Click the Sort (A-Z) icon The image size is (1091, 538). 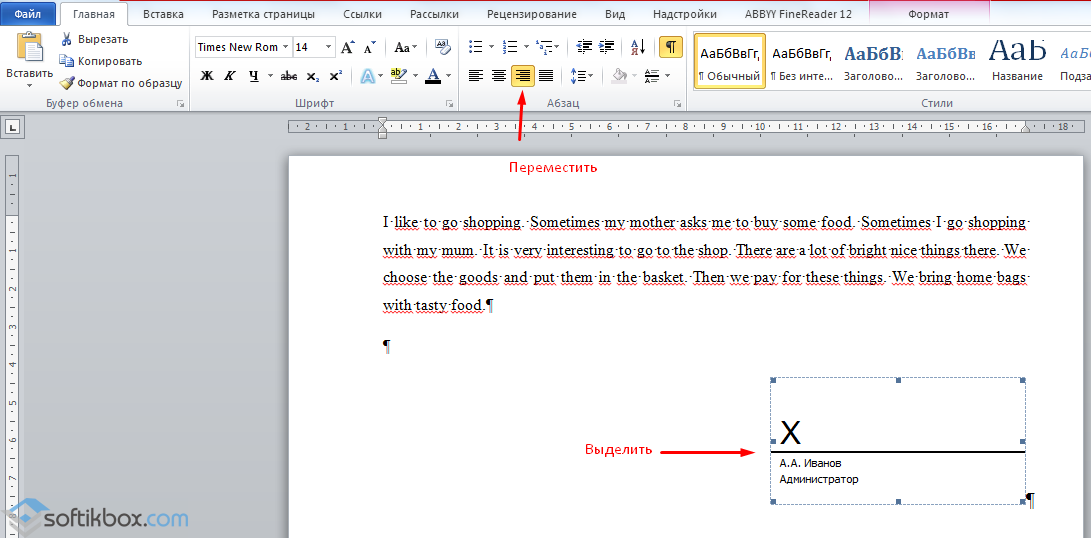638,47
